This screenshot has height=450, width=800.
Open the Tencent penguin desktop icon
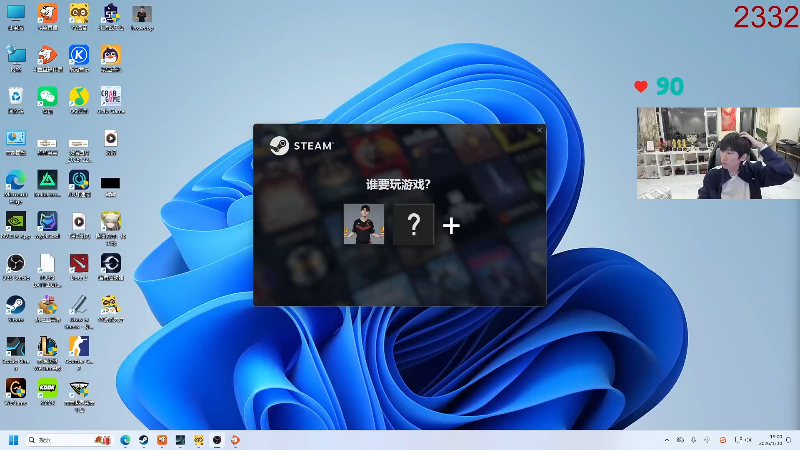111,59
